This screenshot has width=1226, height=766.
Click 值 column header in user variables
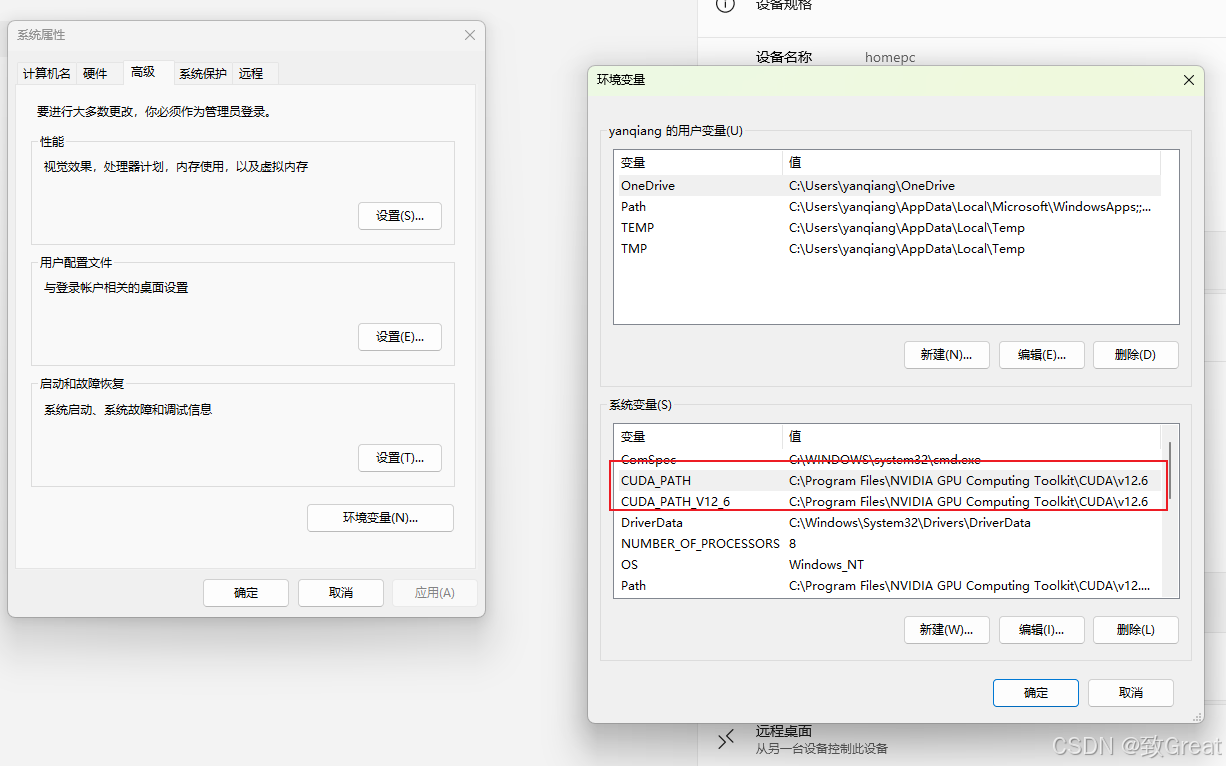(971, 163)
